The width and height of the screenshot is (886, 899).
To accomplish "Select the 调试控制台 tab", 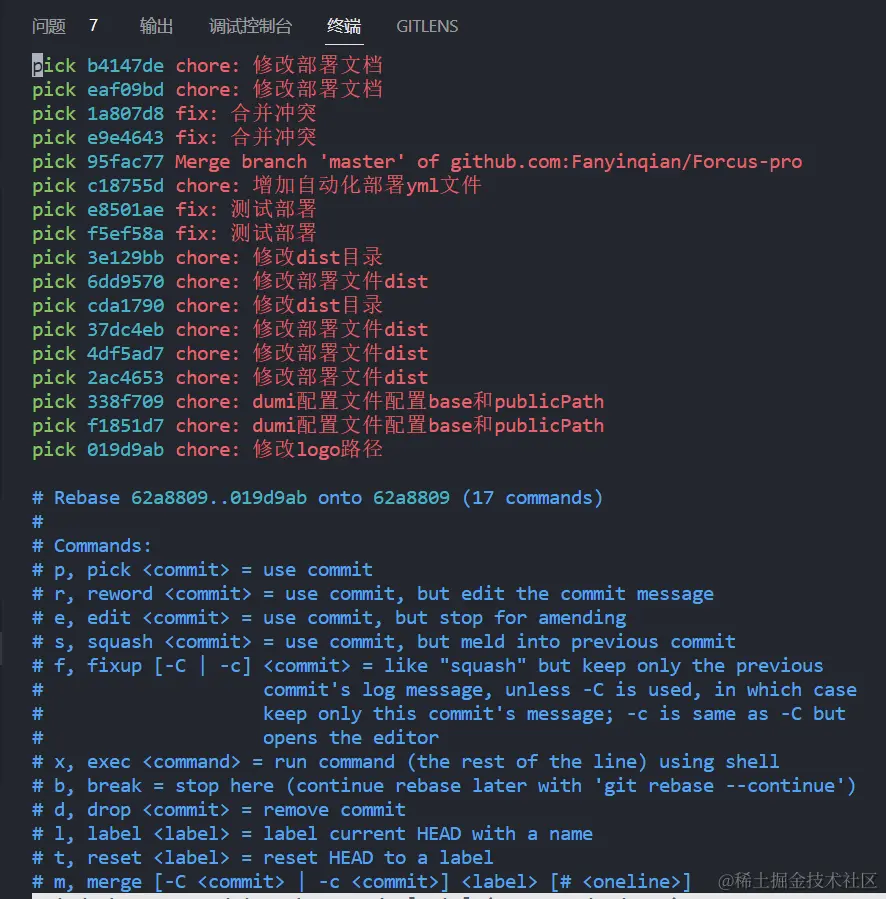I will pos(251,26).
